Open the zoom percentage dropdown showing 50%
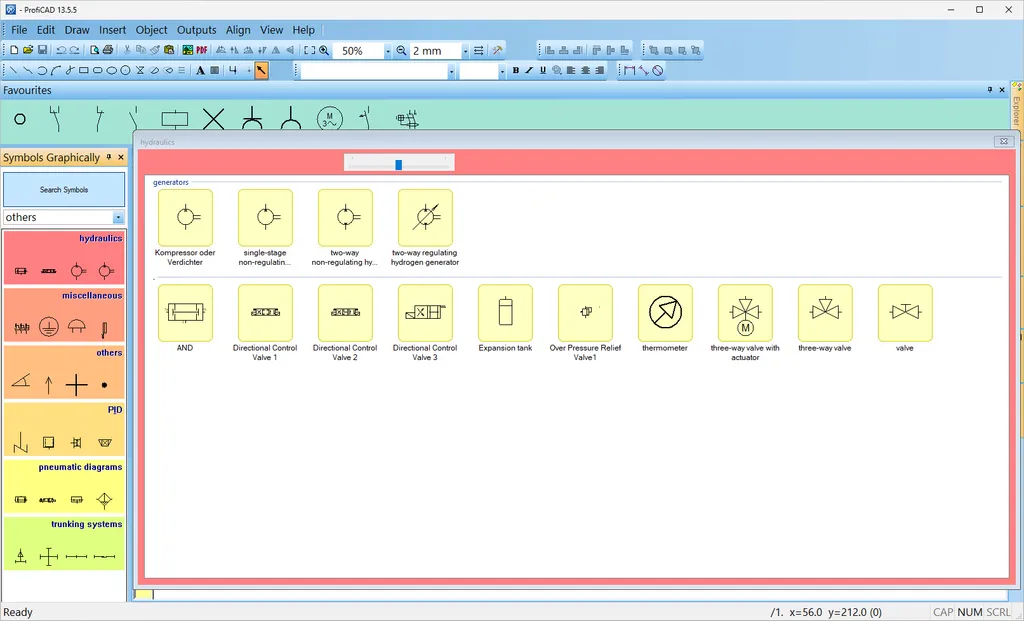Image resolution: width=1024 pixels, height=621 pixels. click(387, 51)
